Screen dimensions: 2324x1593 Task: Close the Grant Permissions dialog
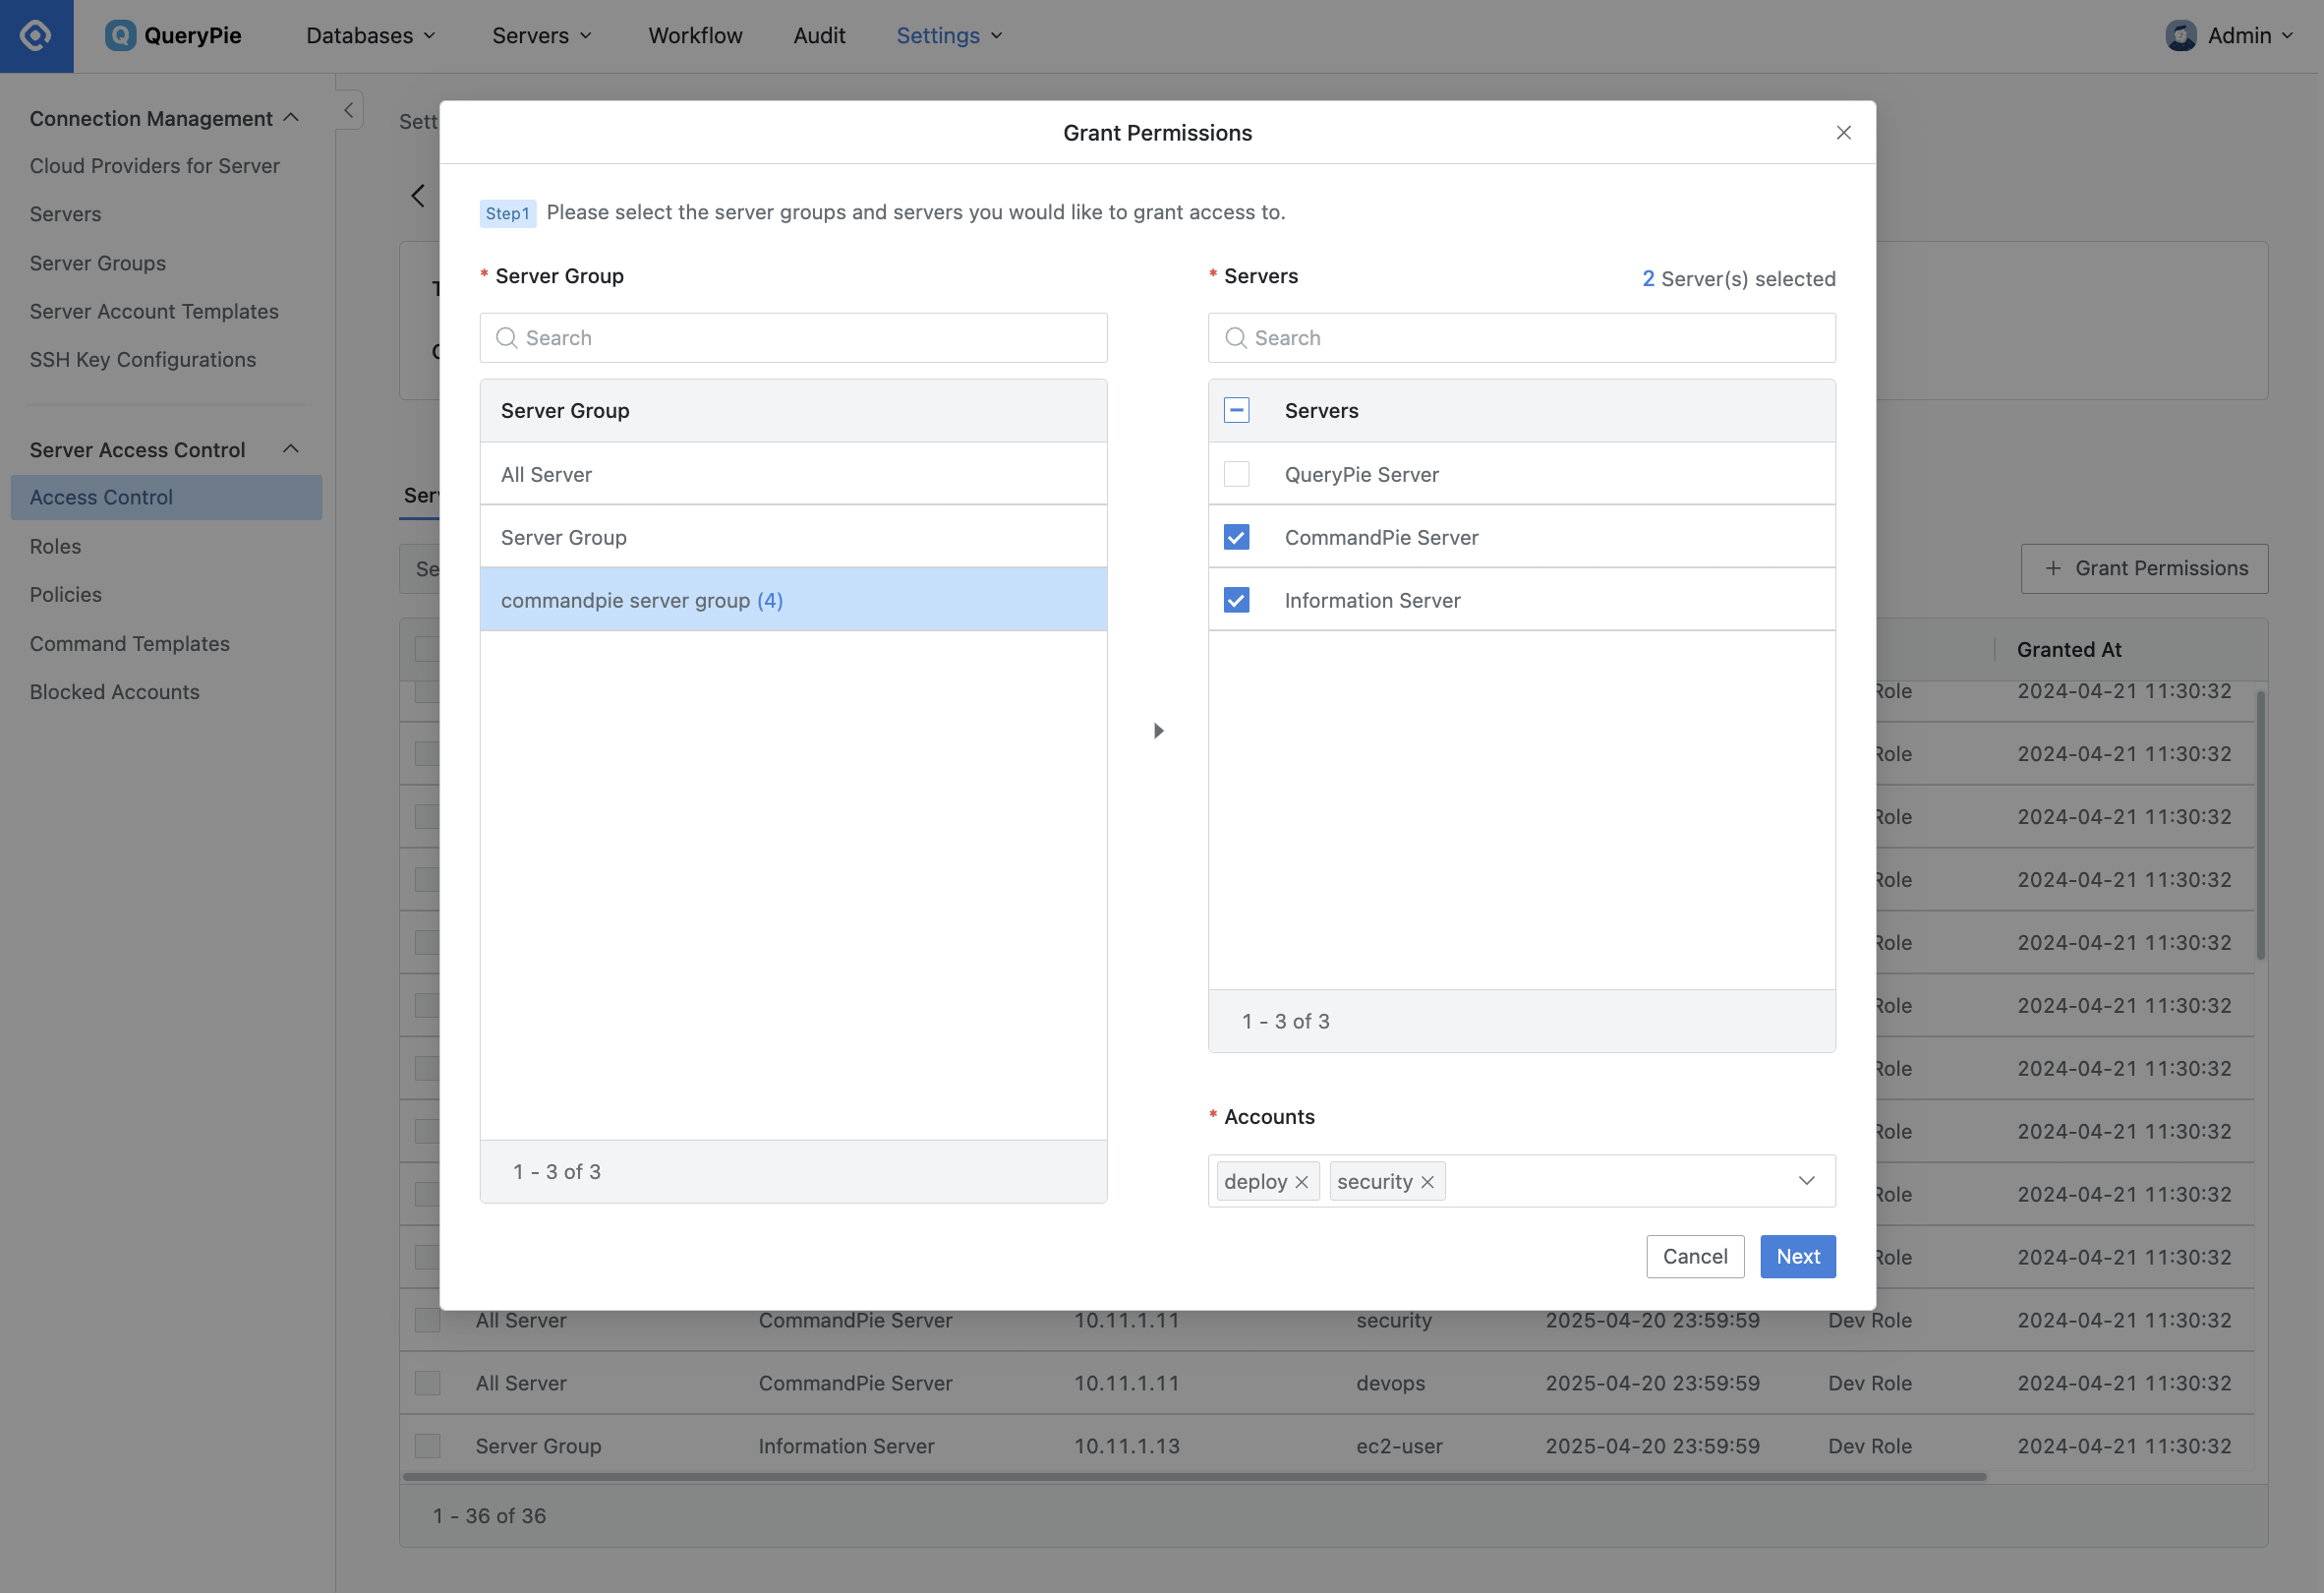(x=1843, y=133)
